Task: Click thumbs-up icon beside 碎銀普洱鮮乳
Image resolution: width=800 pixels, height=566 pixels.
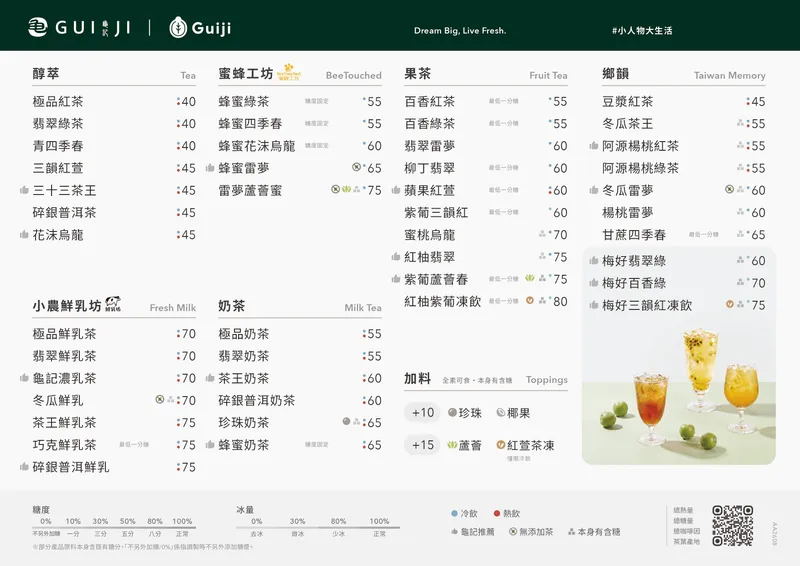Action: (x=24, y=467)
